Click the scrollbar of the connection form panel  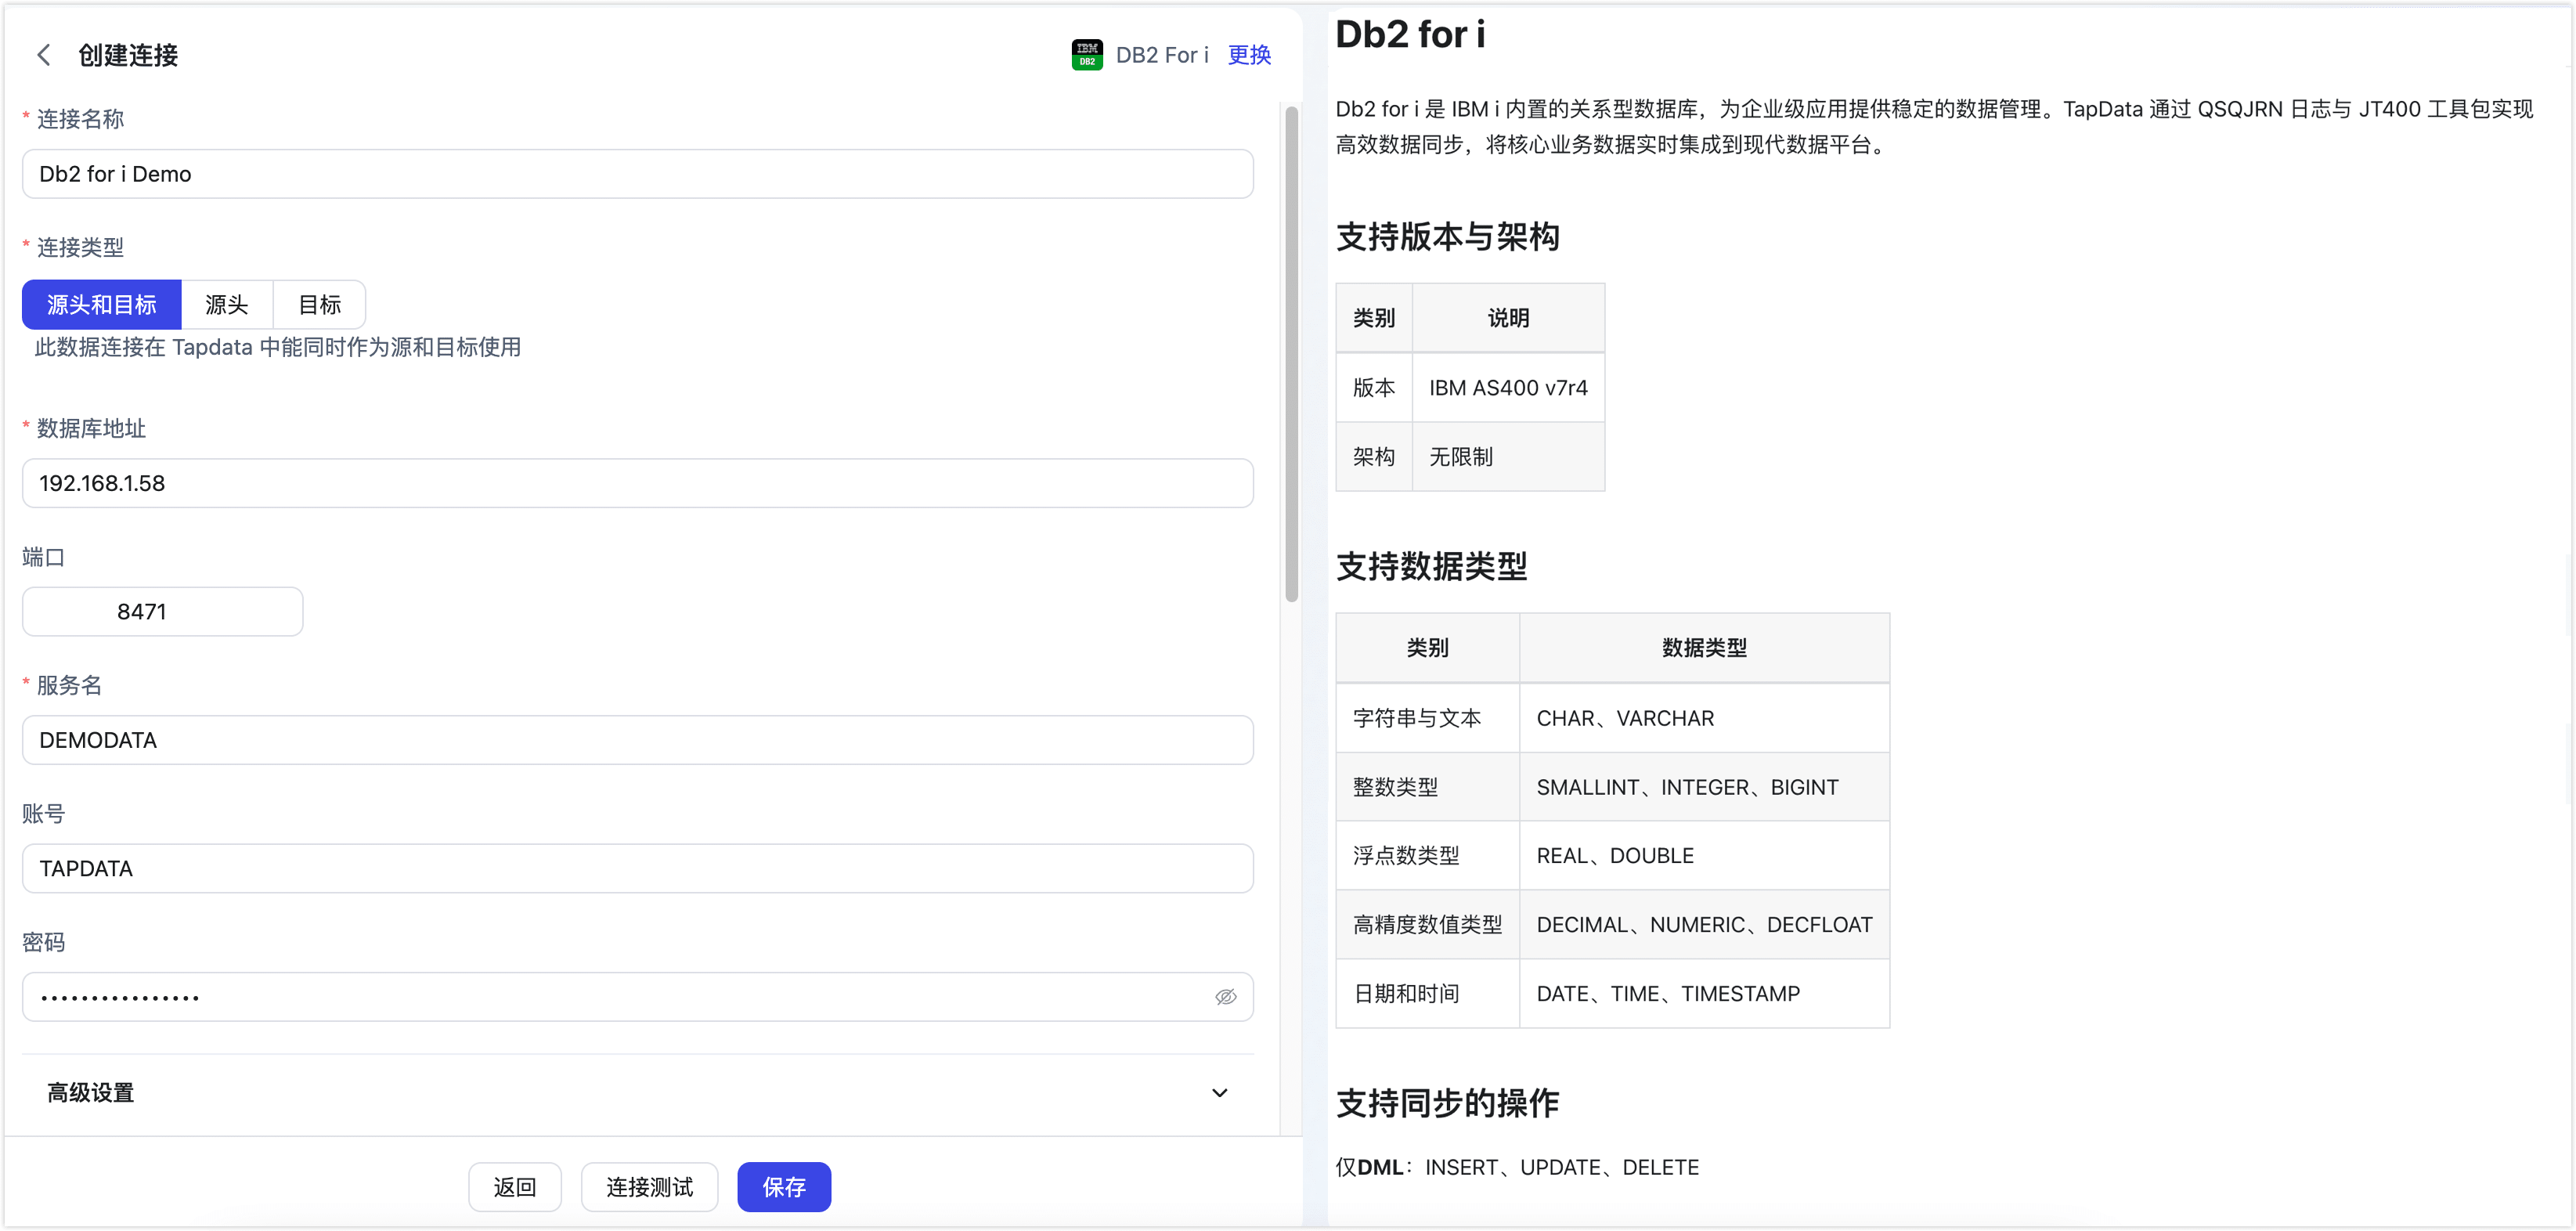tap(1289, 360)
